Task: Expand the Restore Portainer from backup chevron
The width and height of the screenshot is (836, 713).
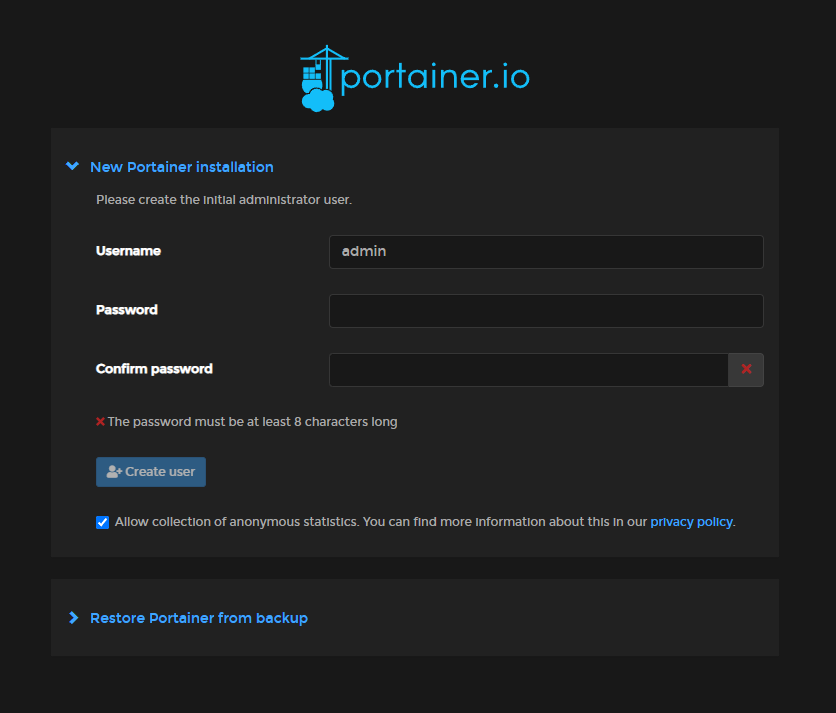Action: (74, 618)
